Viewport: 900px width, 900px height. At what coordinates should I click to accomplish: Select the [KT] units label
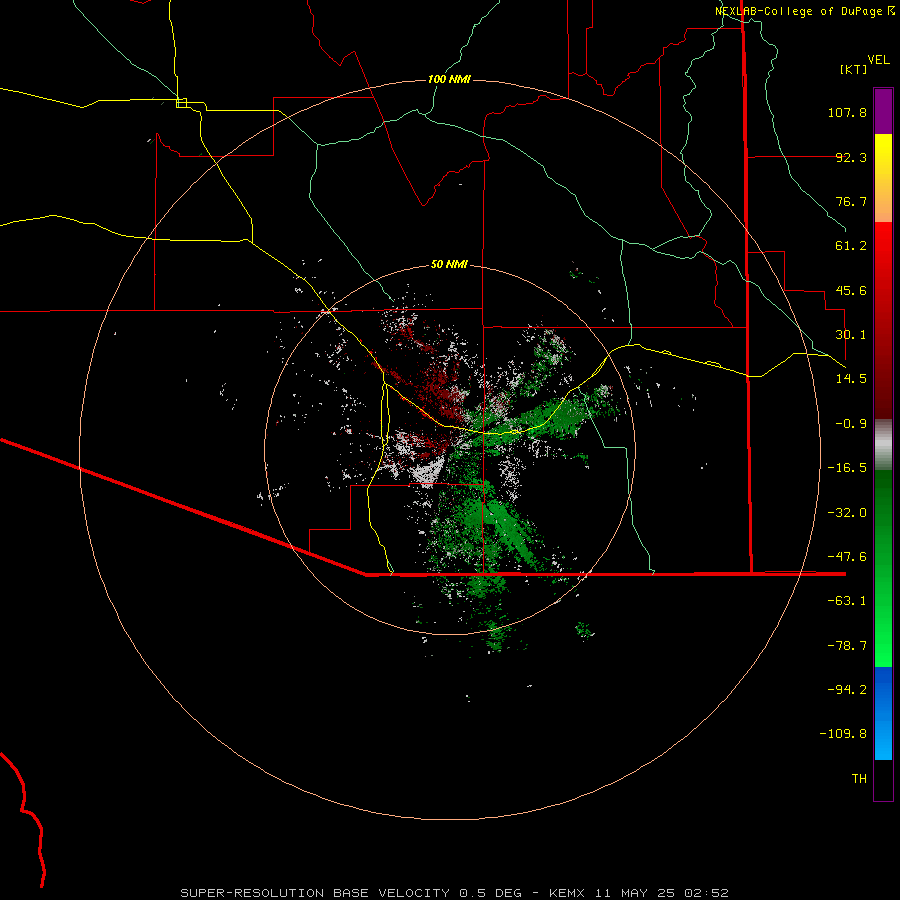pyautogui.click(x=854, y=69)
